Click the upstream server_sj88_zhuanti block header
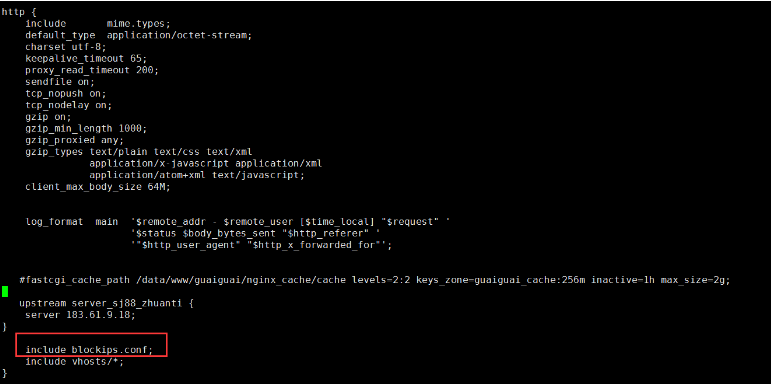The width and height of the screenshot is (771, 384). (107, 303)
